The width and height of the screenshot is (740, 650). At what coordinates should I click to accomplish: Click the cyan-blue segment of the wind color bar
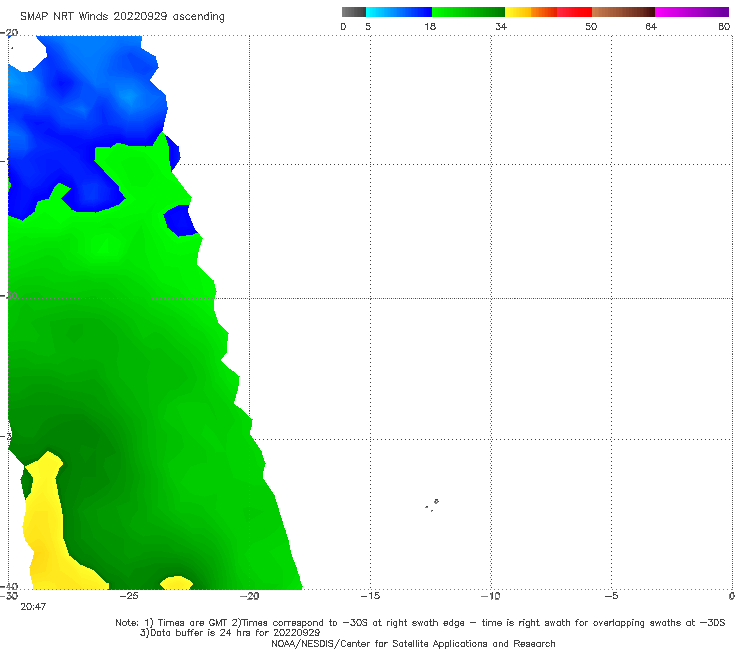point(399,12)
